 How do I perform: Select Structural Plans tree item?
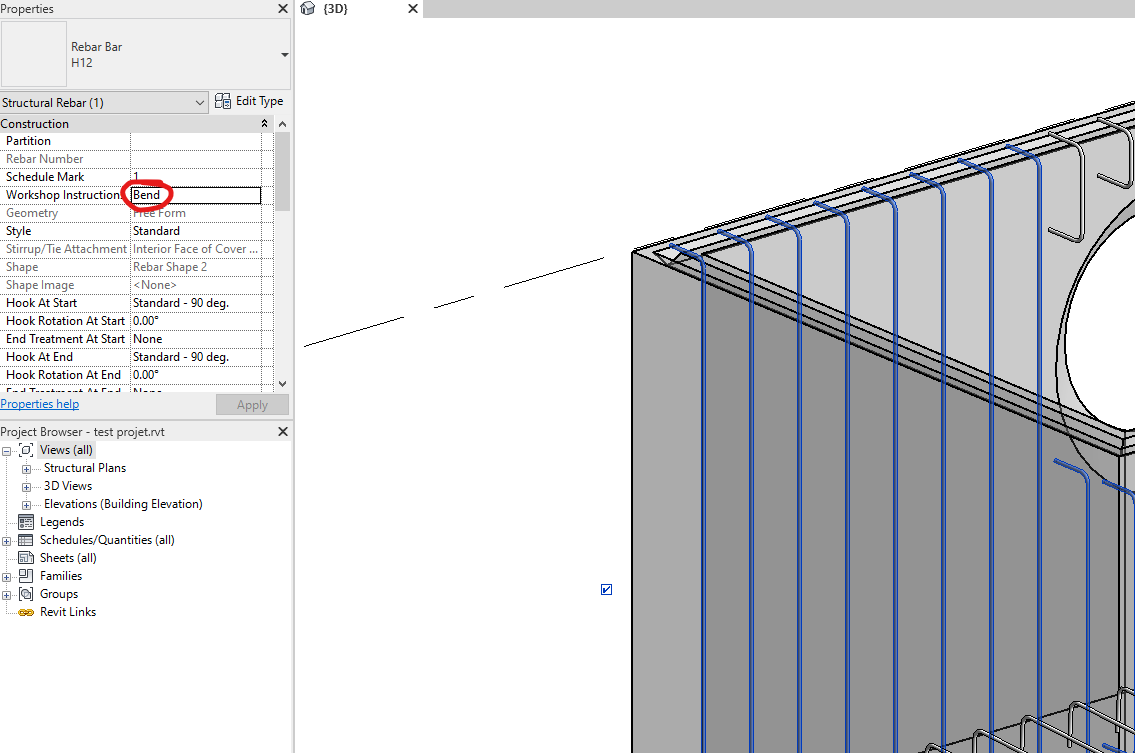point(85,468)
